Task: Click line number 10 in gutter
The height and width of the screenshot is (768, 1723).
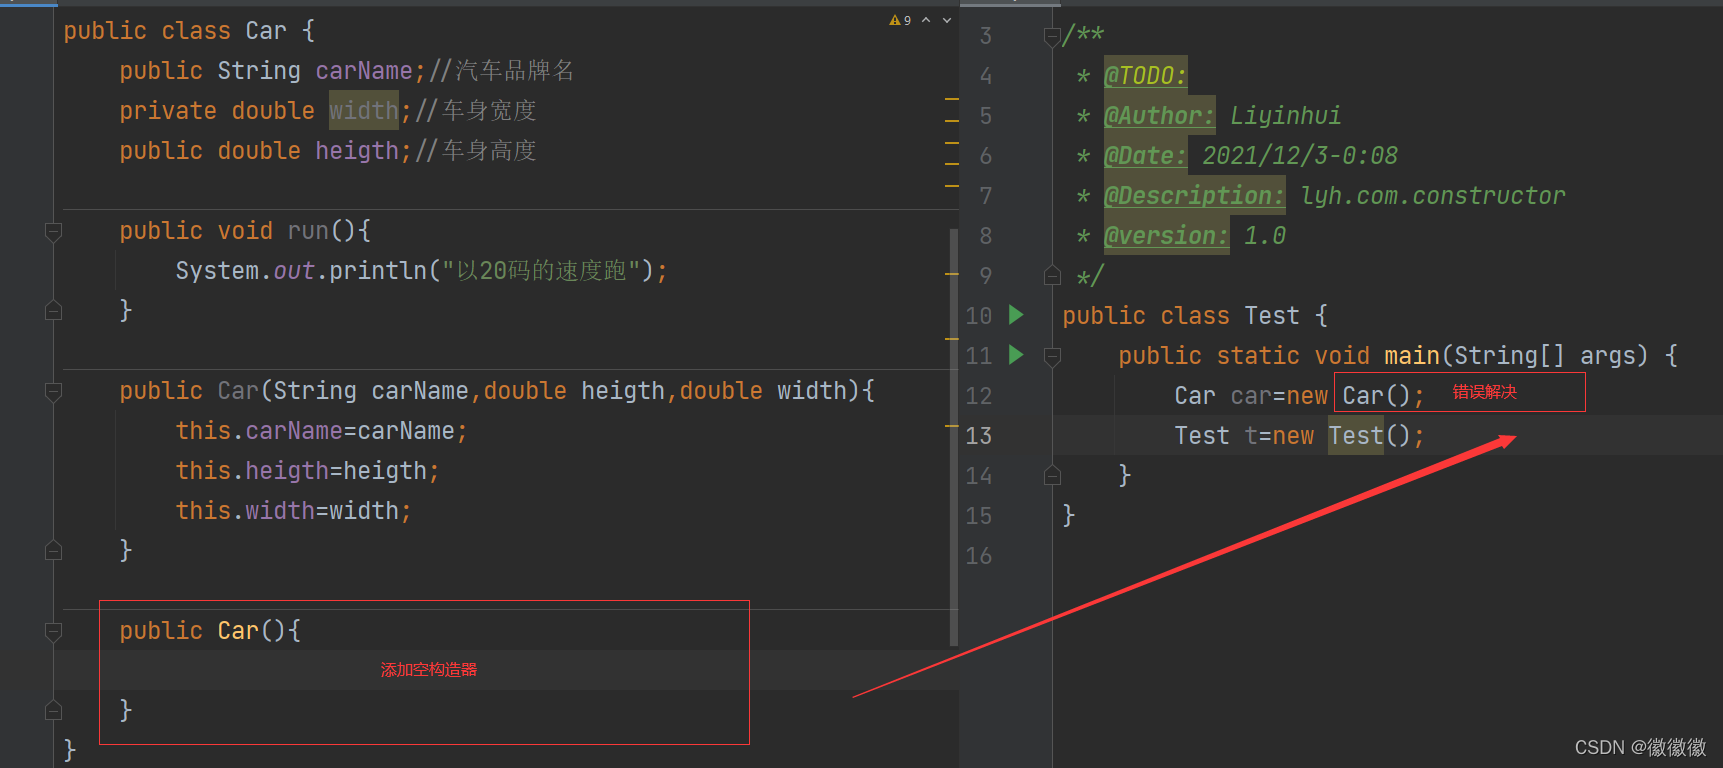Action: 979,316
